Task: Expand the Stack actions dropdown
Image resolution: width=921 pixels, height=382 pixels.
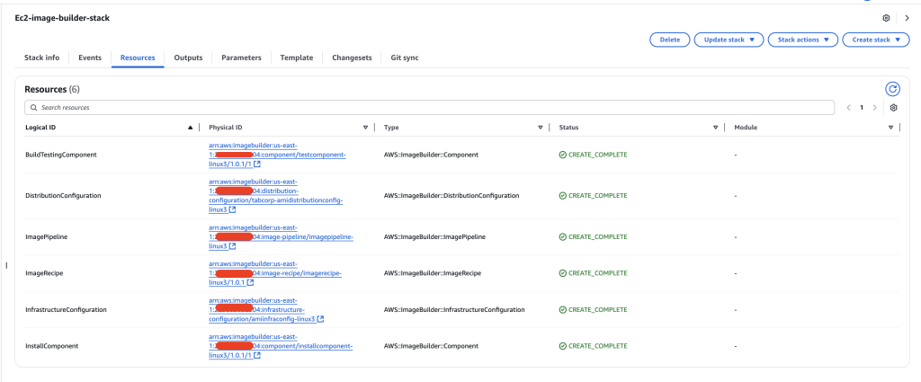Action: click(803, 40)
